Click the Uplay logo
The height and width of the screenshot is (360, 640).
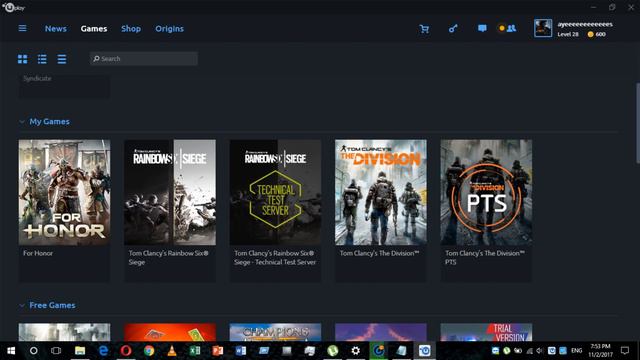[x=13, y=7]
